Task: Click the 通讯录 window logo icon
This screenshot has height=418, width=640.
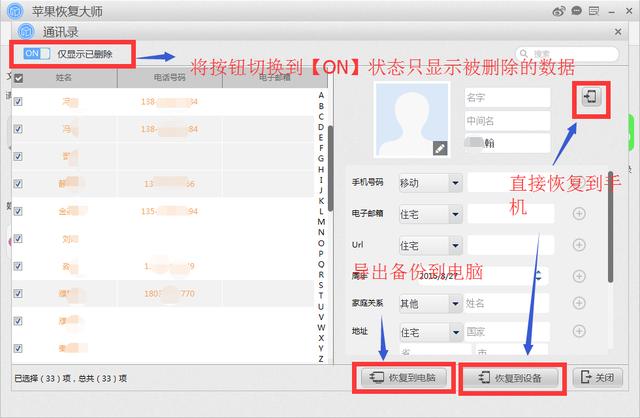Action: pos(26,32)
